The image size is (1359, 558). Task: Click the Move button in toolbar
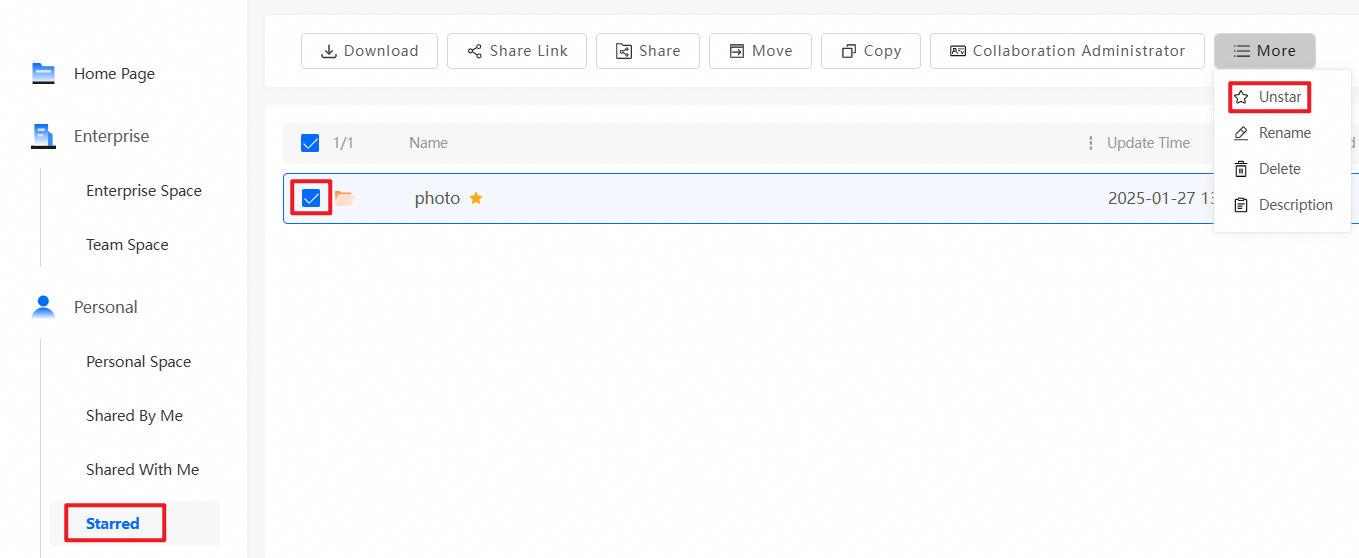[x=760, y=51]
